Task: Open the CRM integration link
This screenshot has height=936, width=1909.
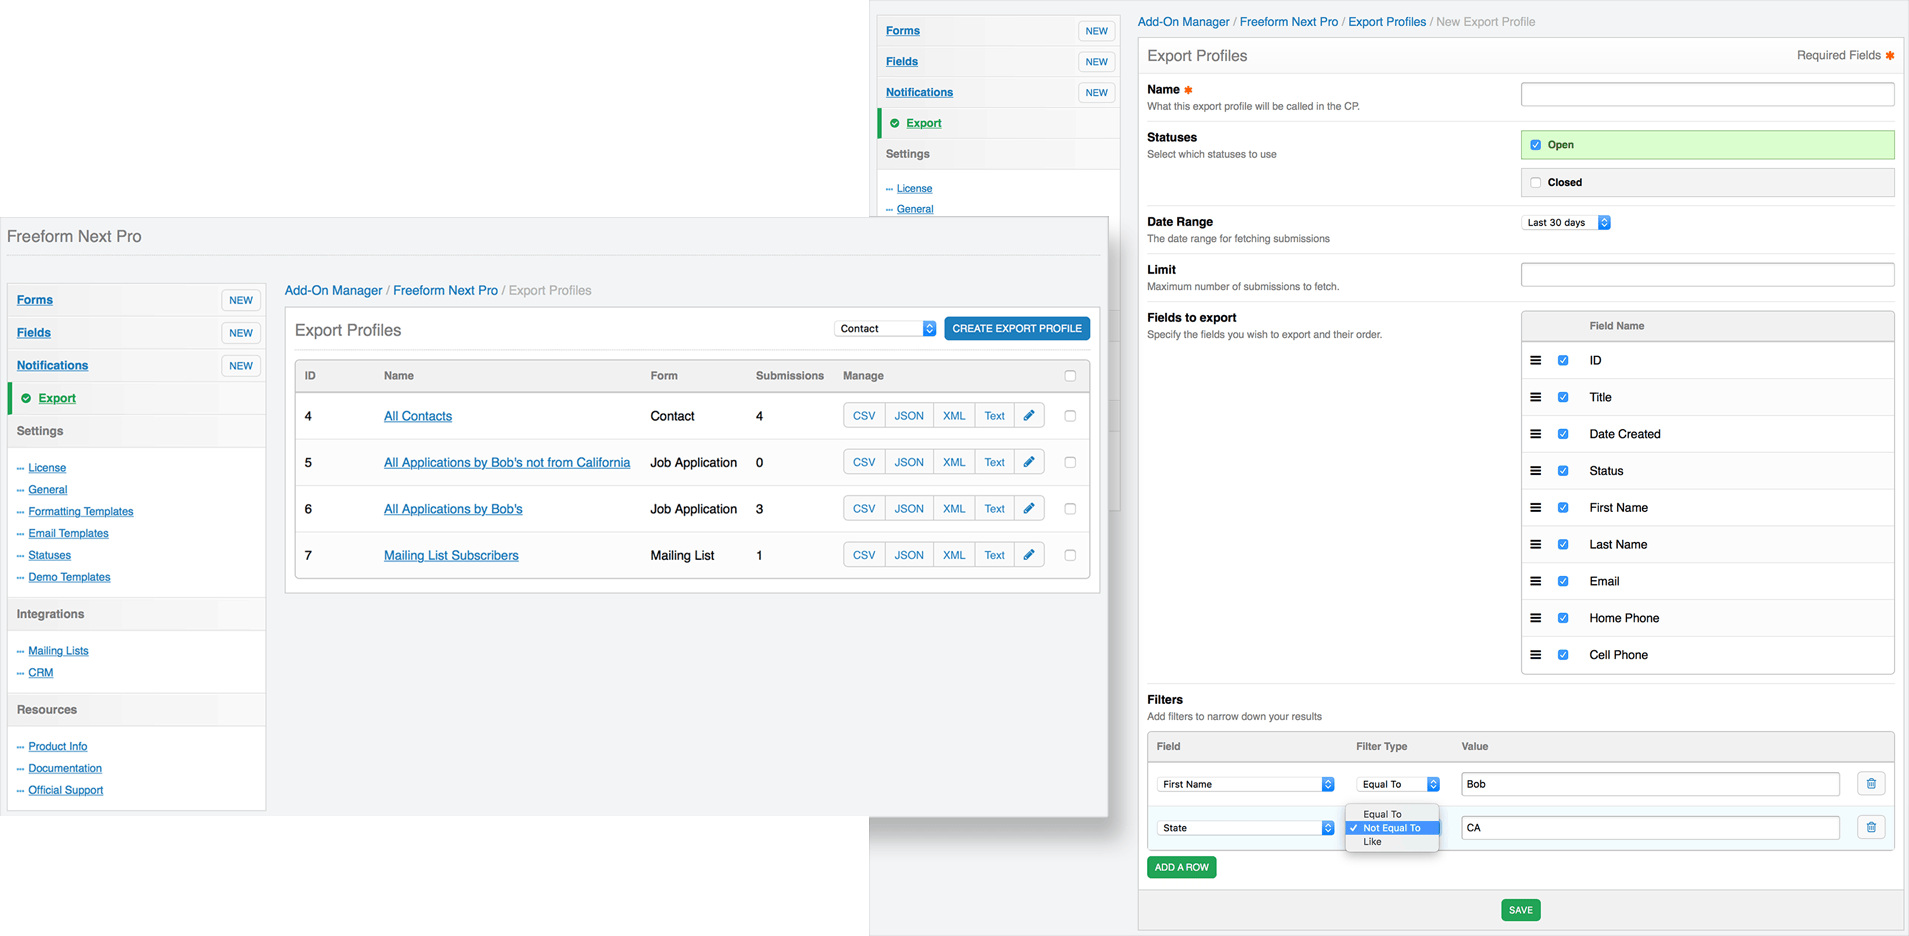Action: (41, 673)
